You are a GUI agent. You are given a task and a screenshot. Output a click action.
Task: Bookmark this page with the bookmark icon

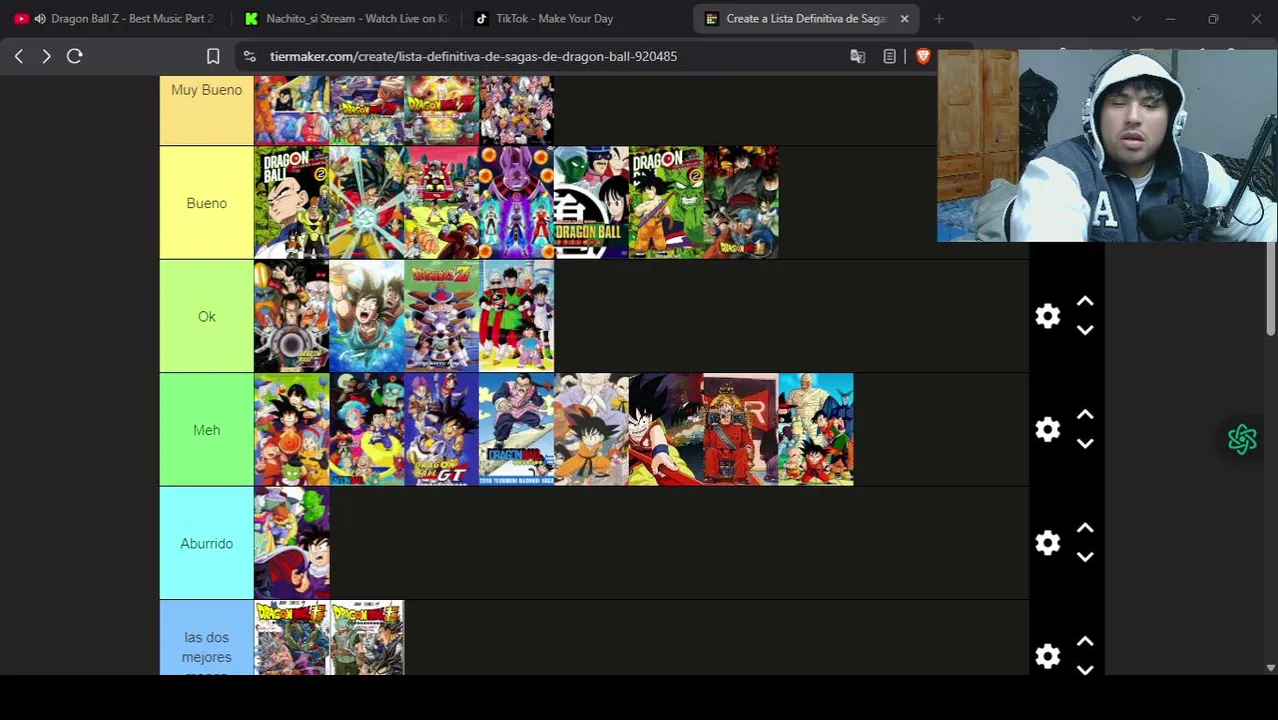213,56
